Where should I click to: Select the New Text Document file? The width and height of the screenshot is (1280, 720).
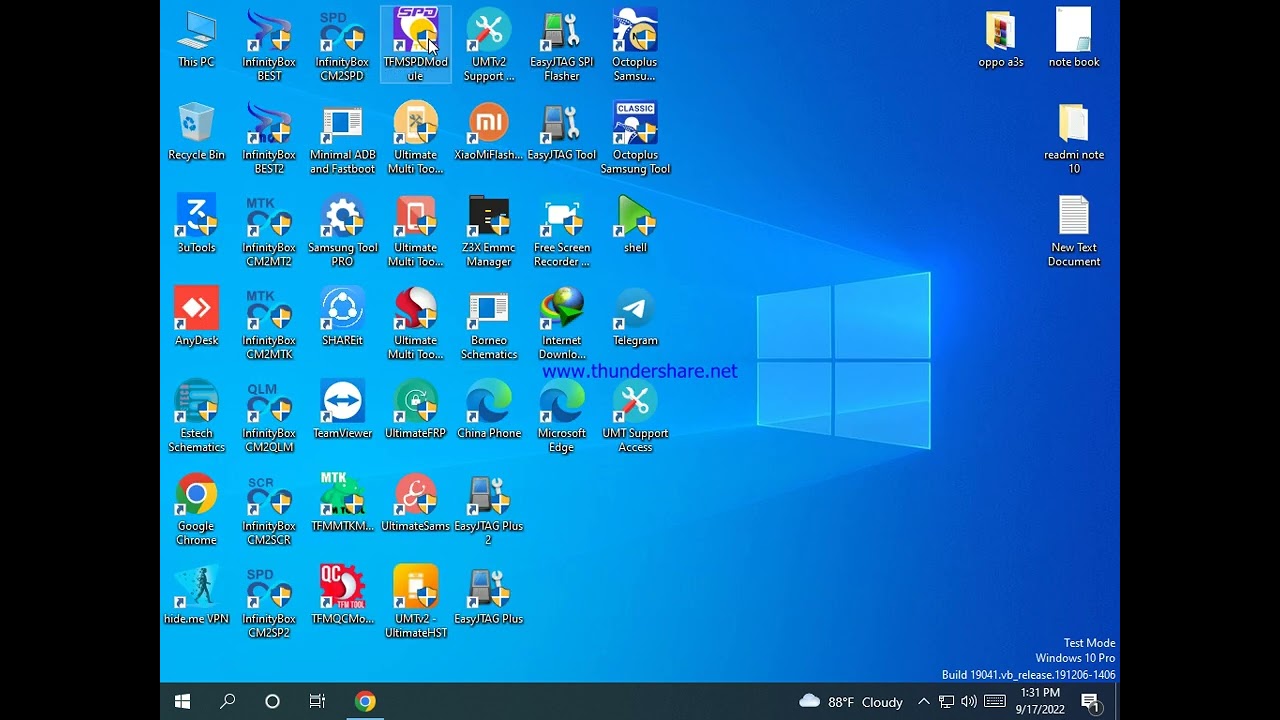1074,232
